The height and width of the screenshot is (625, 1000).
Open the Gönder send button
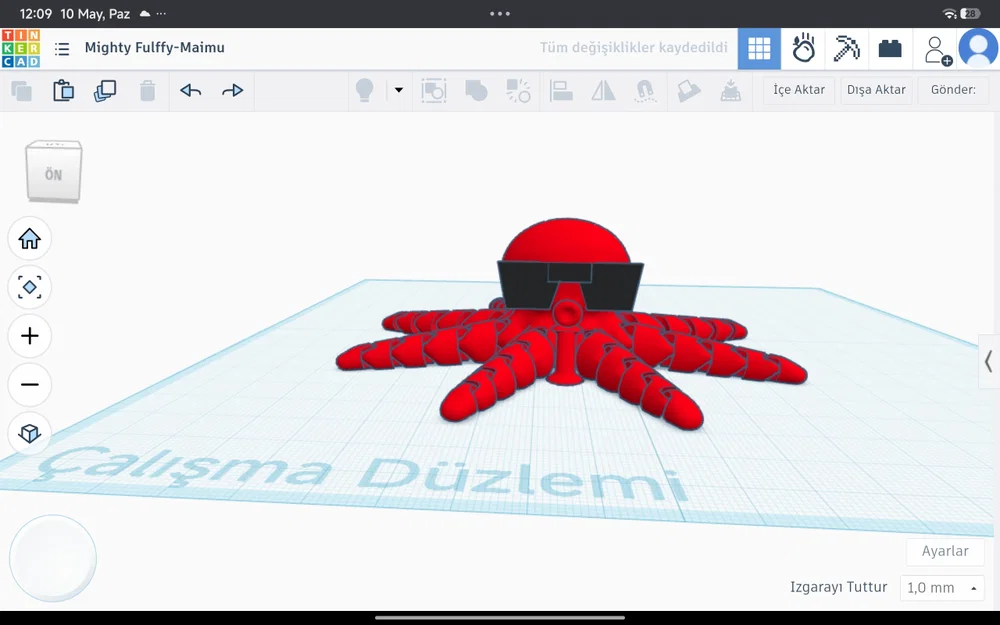click(953, 90)
